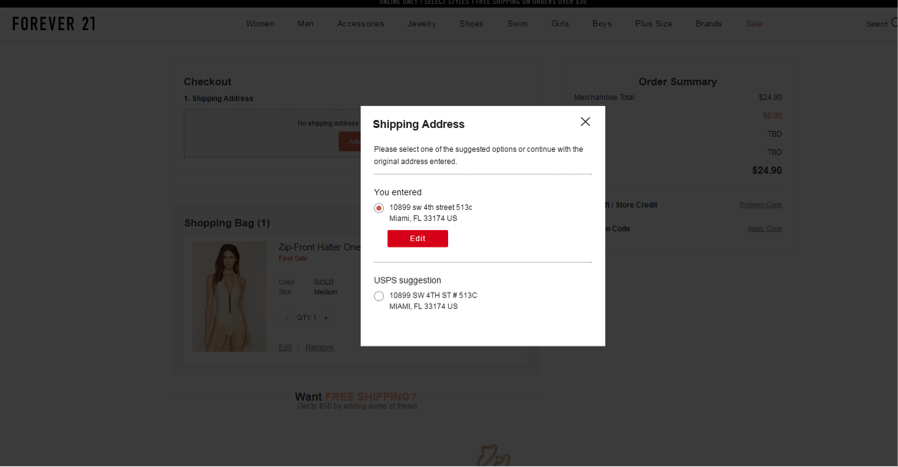
Task: Click the 'MIAMI, FL 33174 US' suggested line
Action: (423, 307)
